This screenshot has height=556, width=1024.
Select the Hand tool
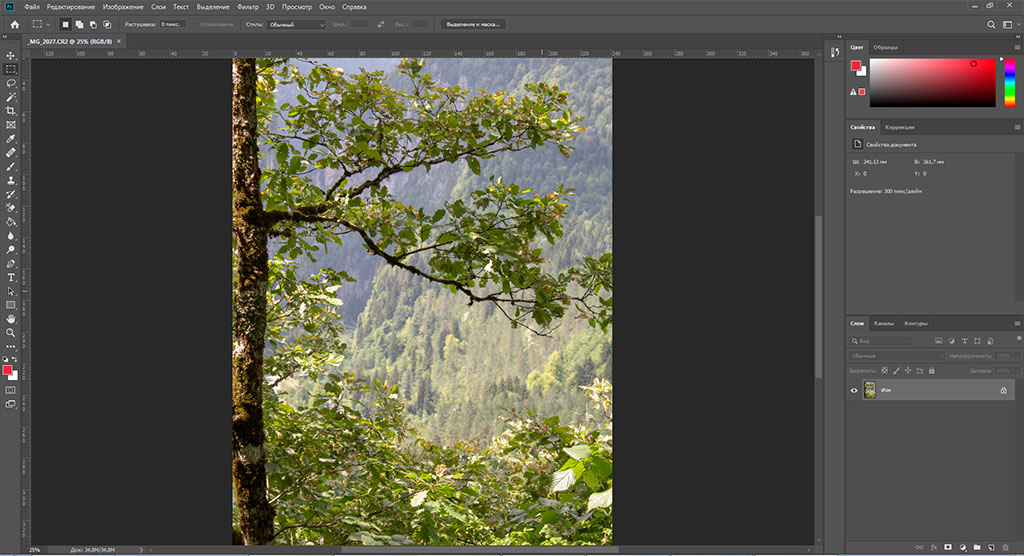[x=11, y=318]
